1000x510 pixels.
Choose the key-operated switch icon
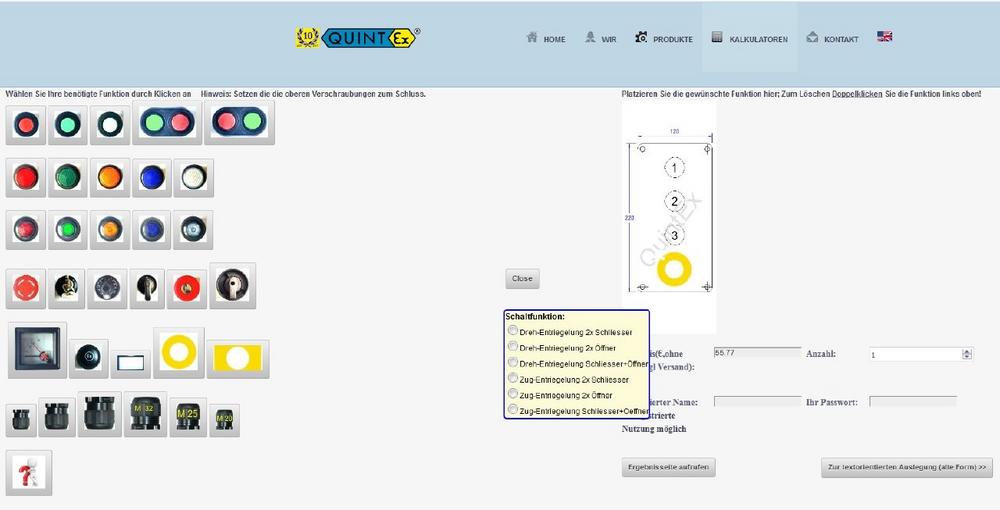click(x=66, y=289)
